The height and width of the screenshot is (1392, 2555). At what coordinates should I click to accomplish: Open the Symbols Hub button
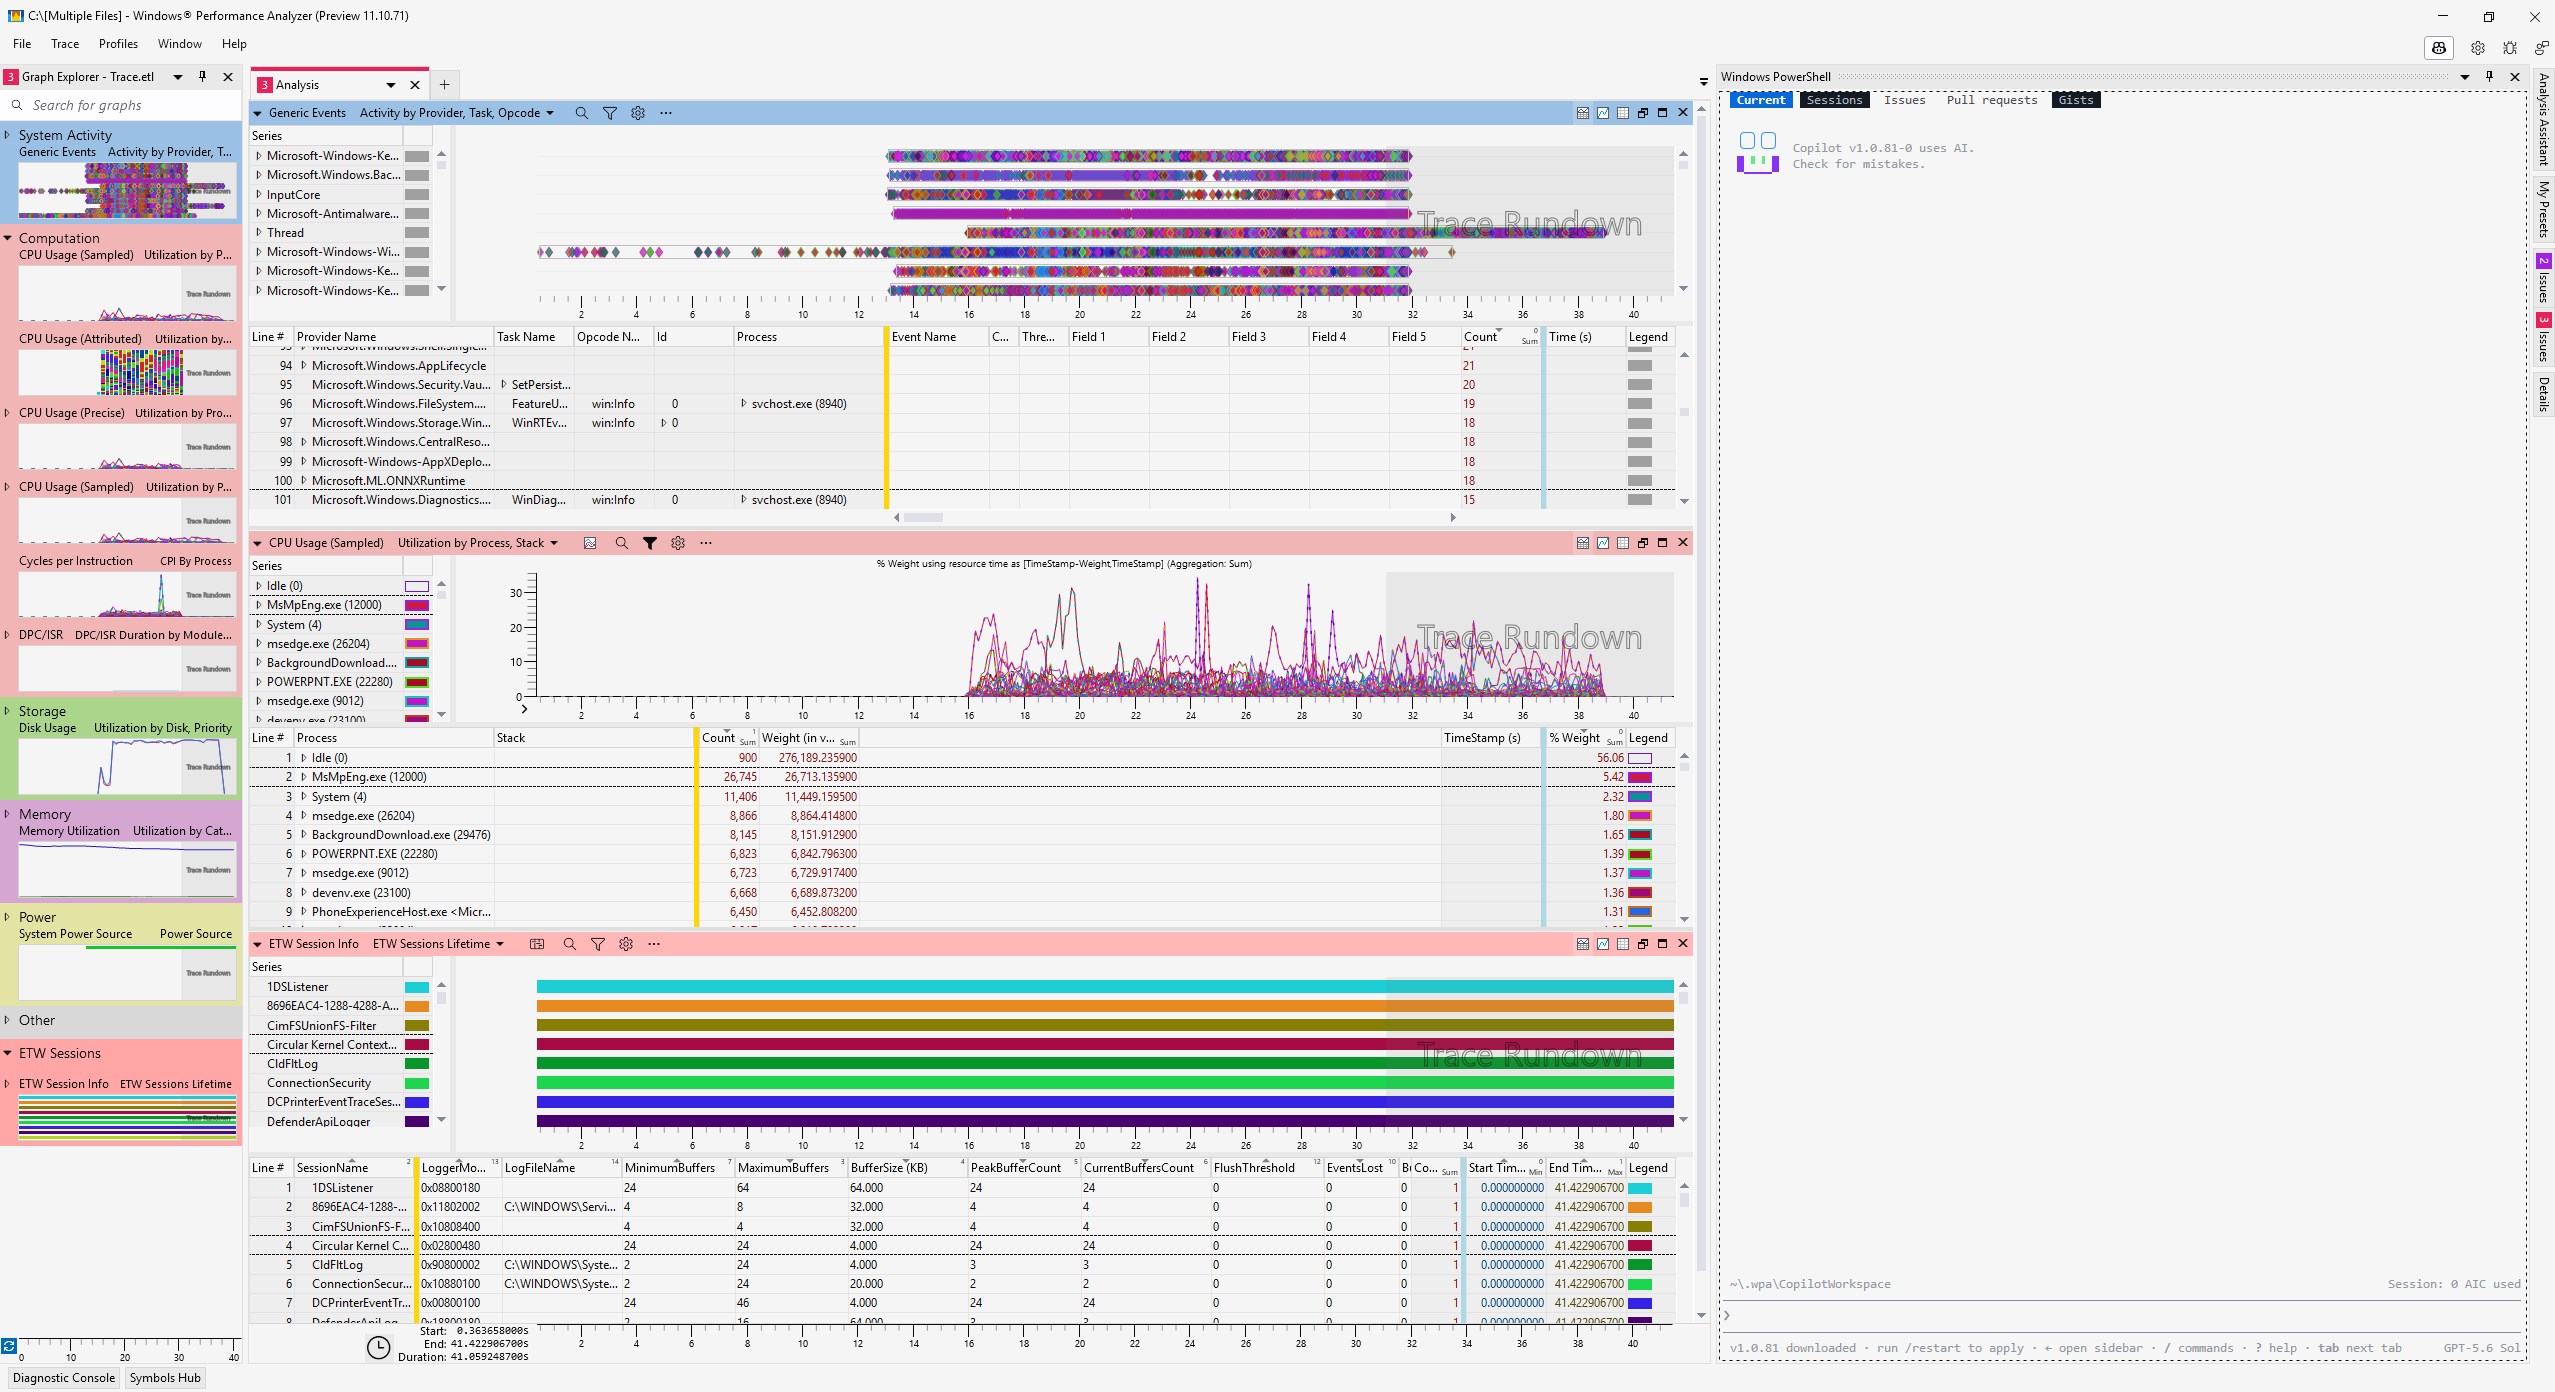coord(165,1378)
